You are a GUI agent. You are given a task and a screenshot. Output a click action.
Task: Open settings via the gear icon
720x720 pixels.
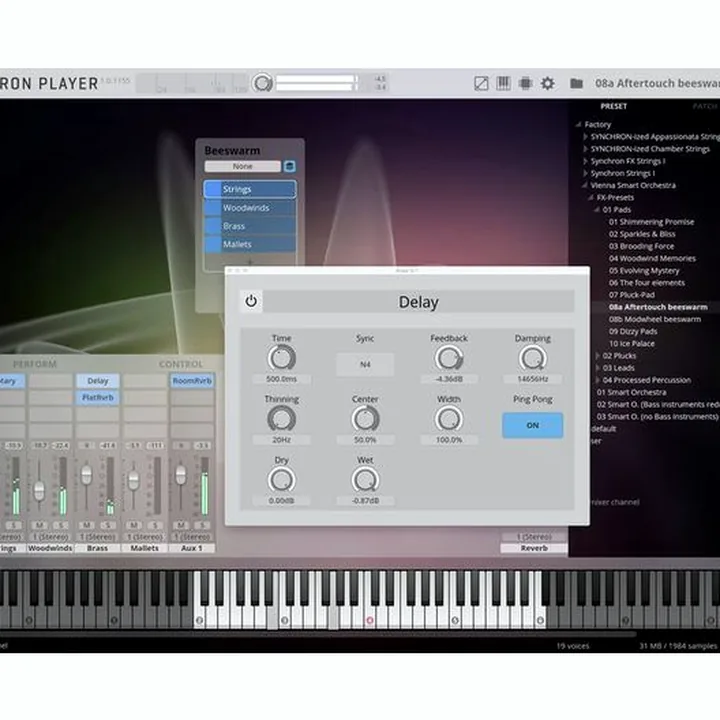pyautogui.click(x=547, y=83)
